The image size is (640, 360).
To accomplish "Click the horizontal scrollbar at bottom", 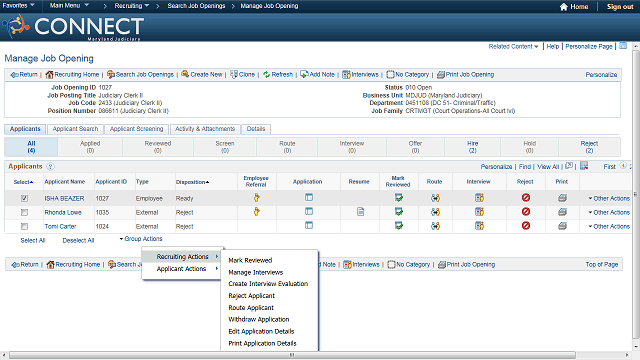I will click(292, 355).
